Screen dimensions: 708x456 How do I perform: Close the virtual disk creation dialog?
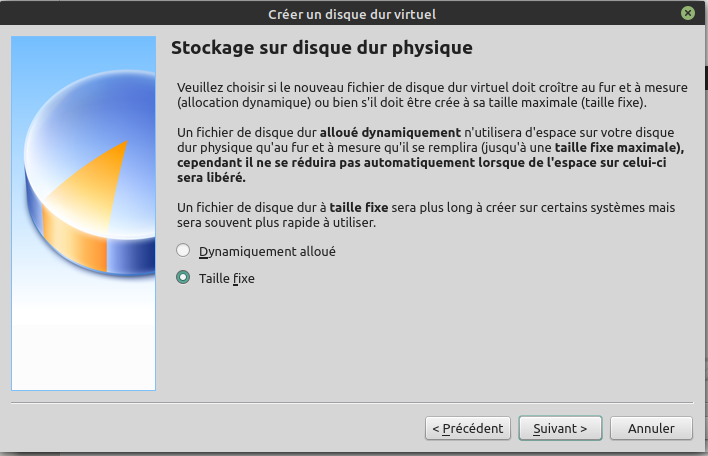[x=688, y=14]
